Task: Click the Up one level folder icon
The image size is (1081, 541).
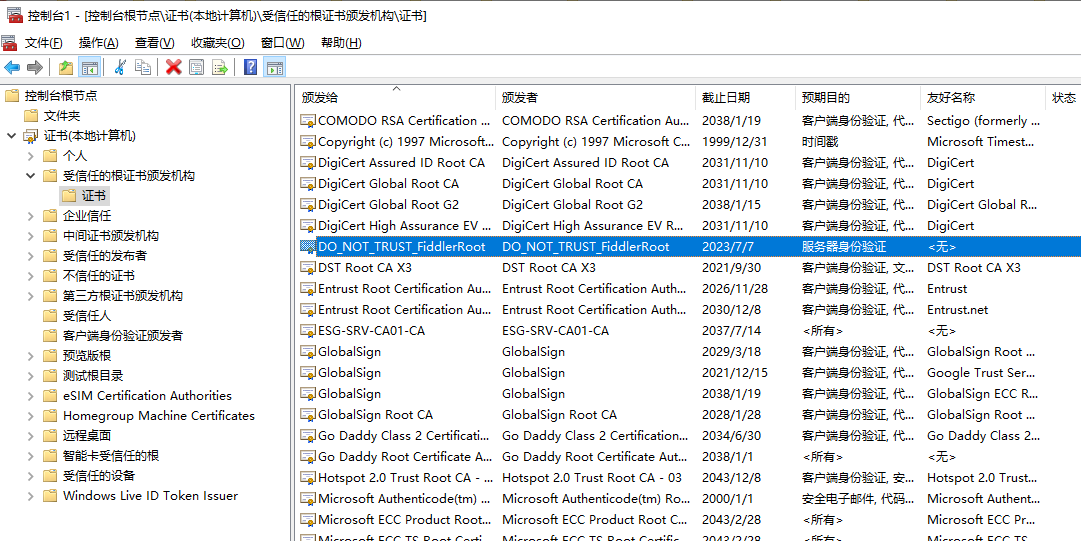Action: [66, 67]
